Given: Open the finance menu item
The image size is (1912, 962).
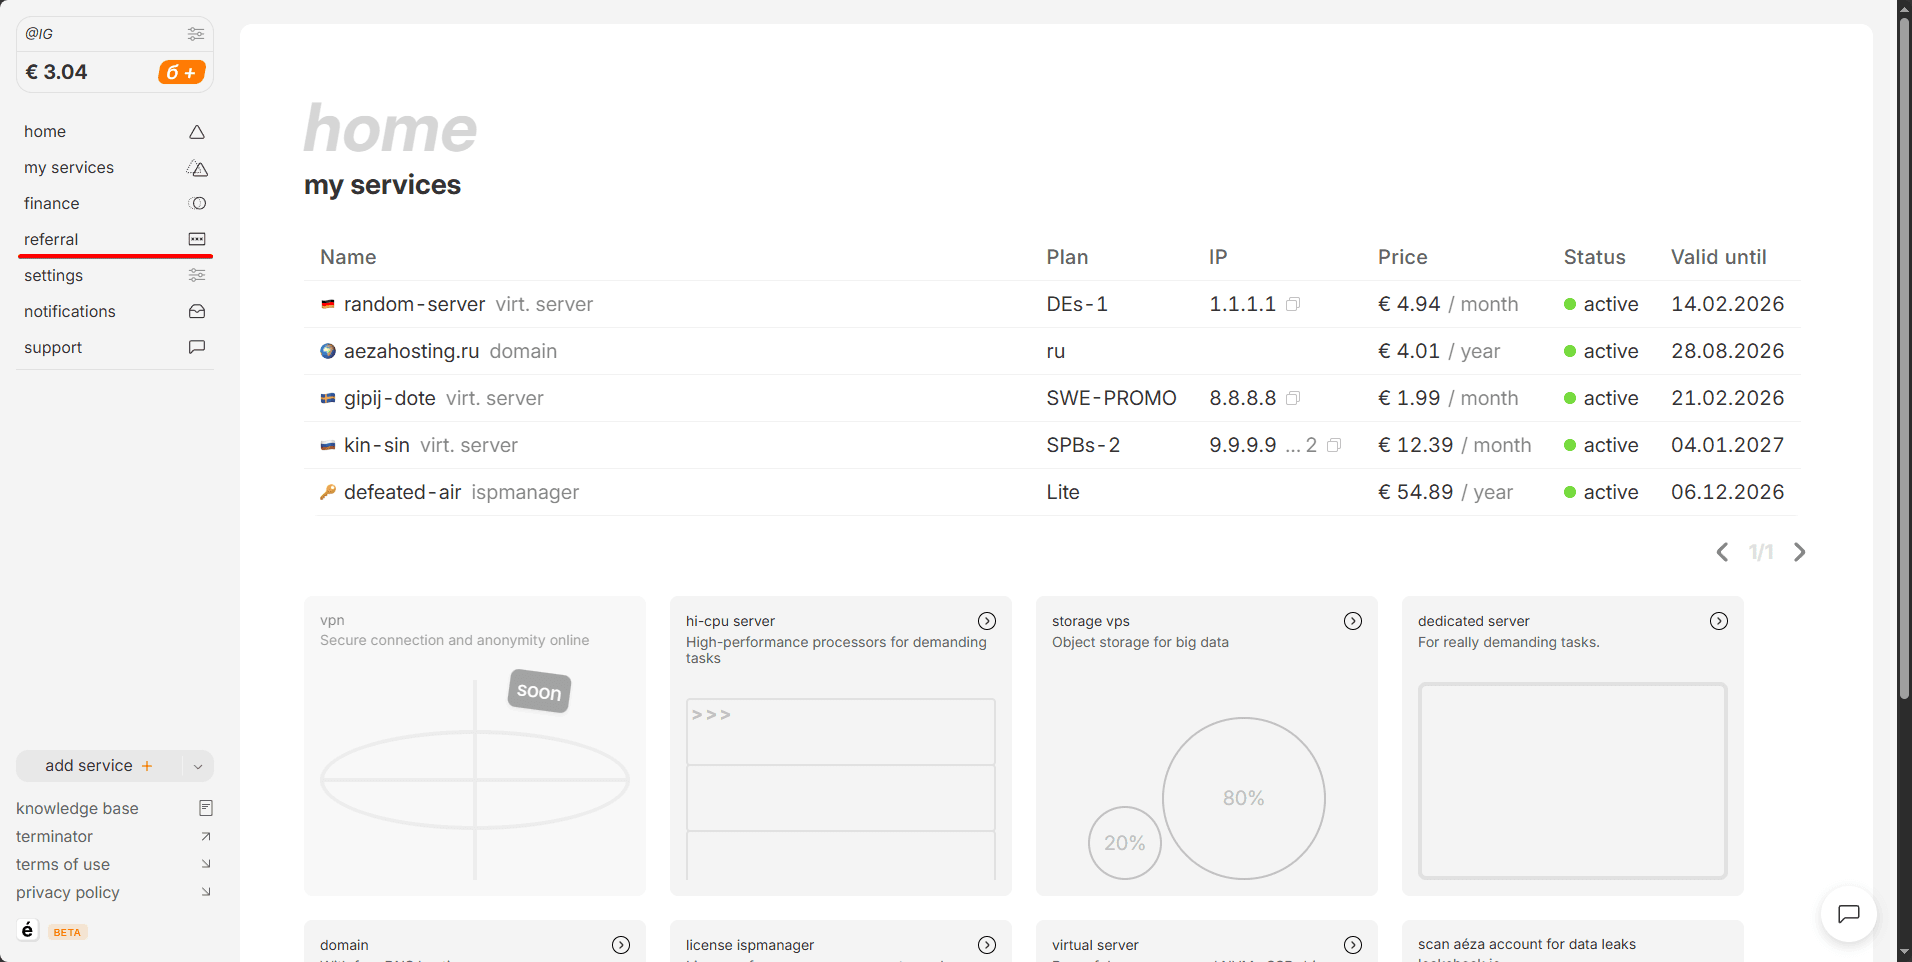Looking at the screenshot, I should click(52, 203).
